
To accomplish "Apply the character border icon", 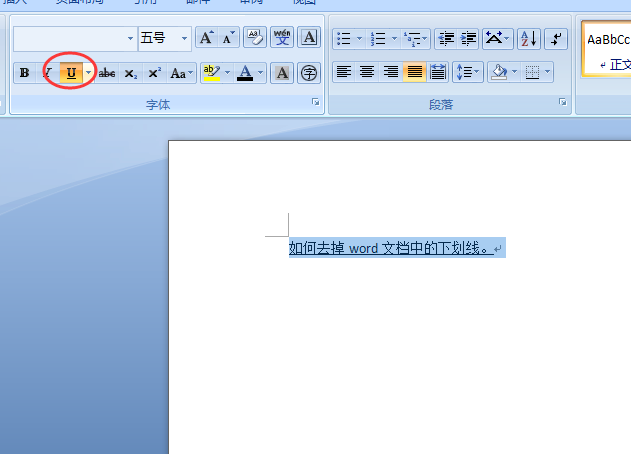I will click(x=309, y=38).
